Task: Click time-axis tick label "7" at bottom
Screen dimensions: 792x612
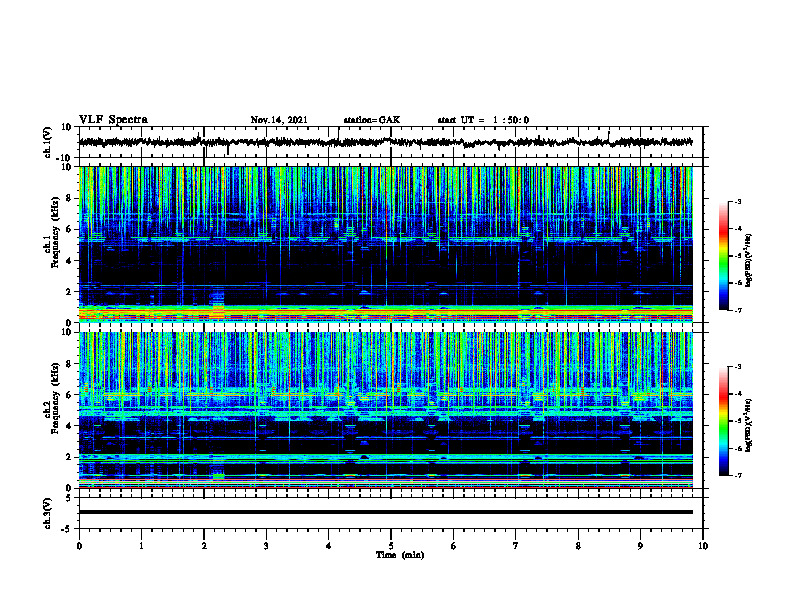Action: (516, 546)
